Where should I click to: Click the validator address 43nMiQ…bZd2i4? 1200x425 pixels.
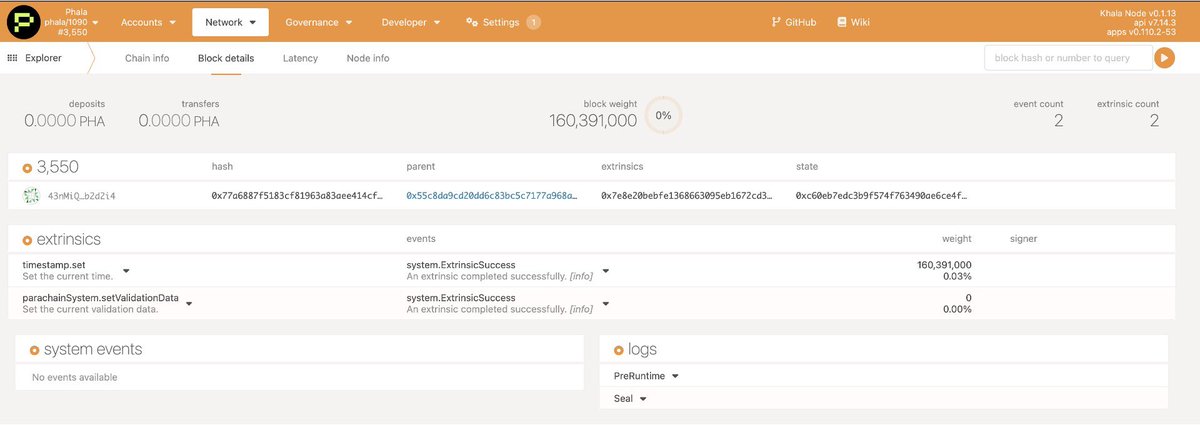82,196
